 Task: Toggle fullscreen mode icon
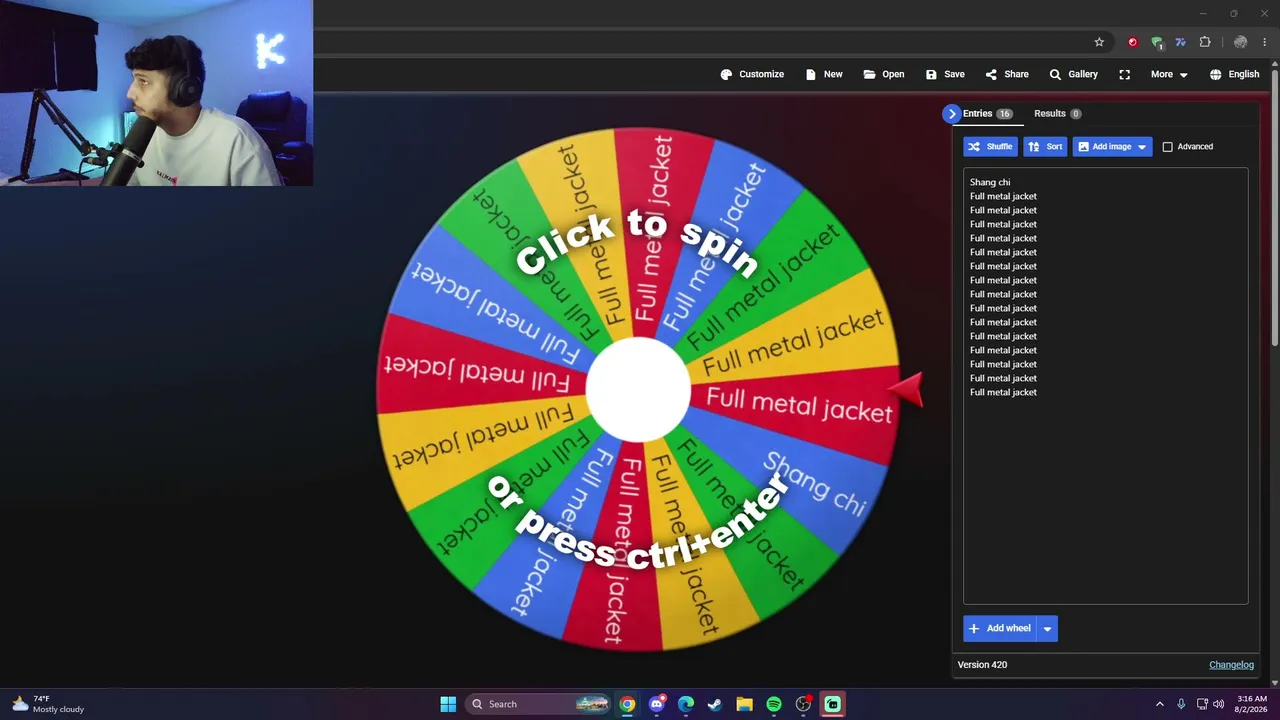click(x=1125, y=74)
